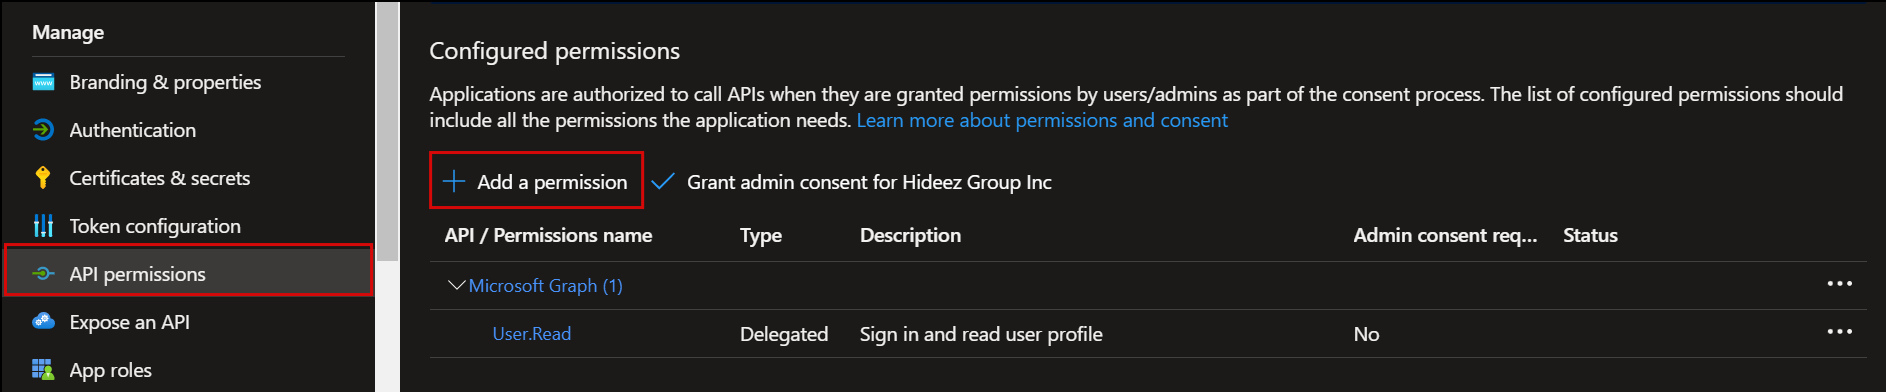Click Grant admin consent for Hideez Group Inc

coord(869,182)
